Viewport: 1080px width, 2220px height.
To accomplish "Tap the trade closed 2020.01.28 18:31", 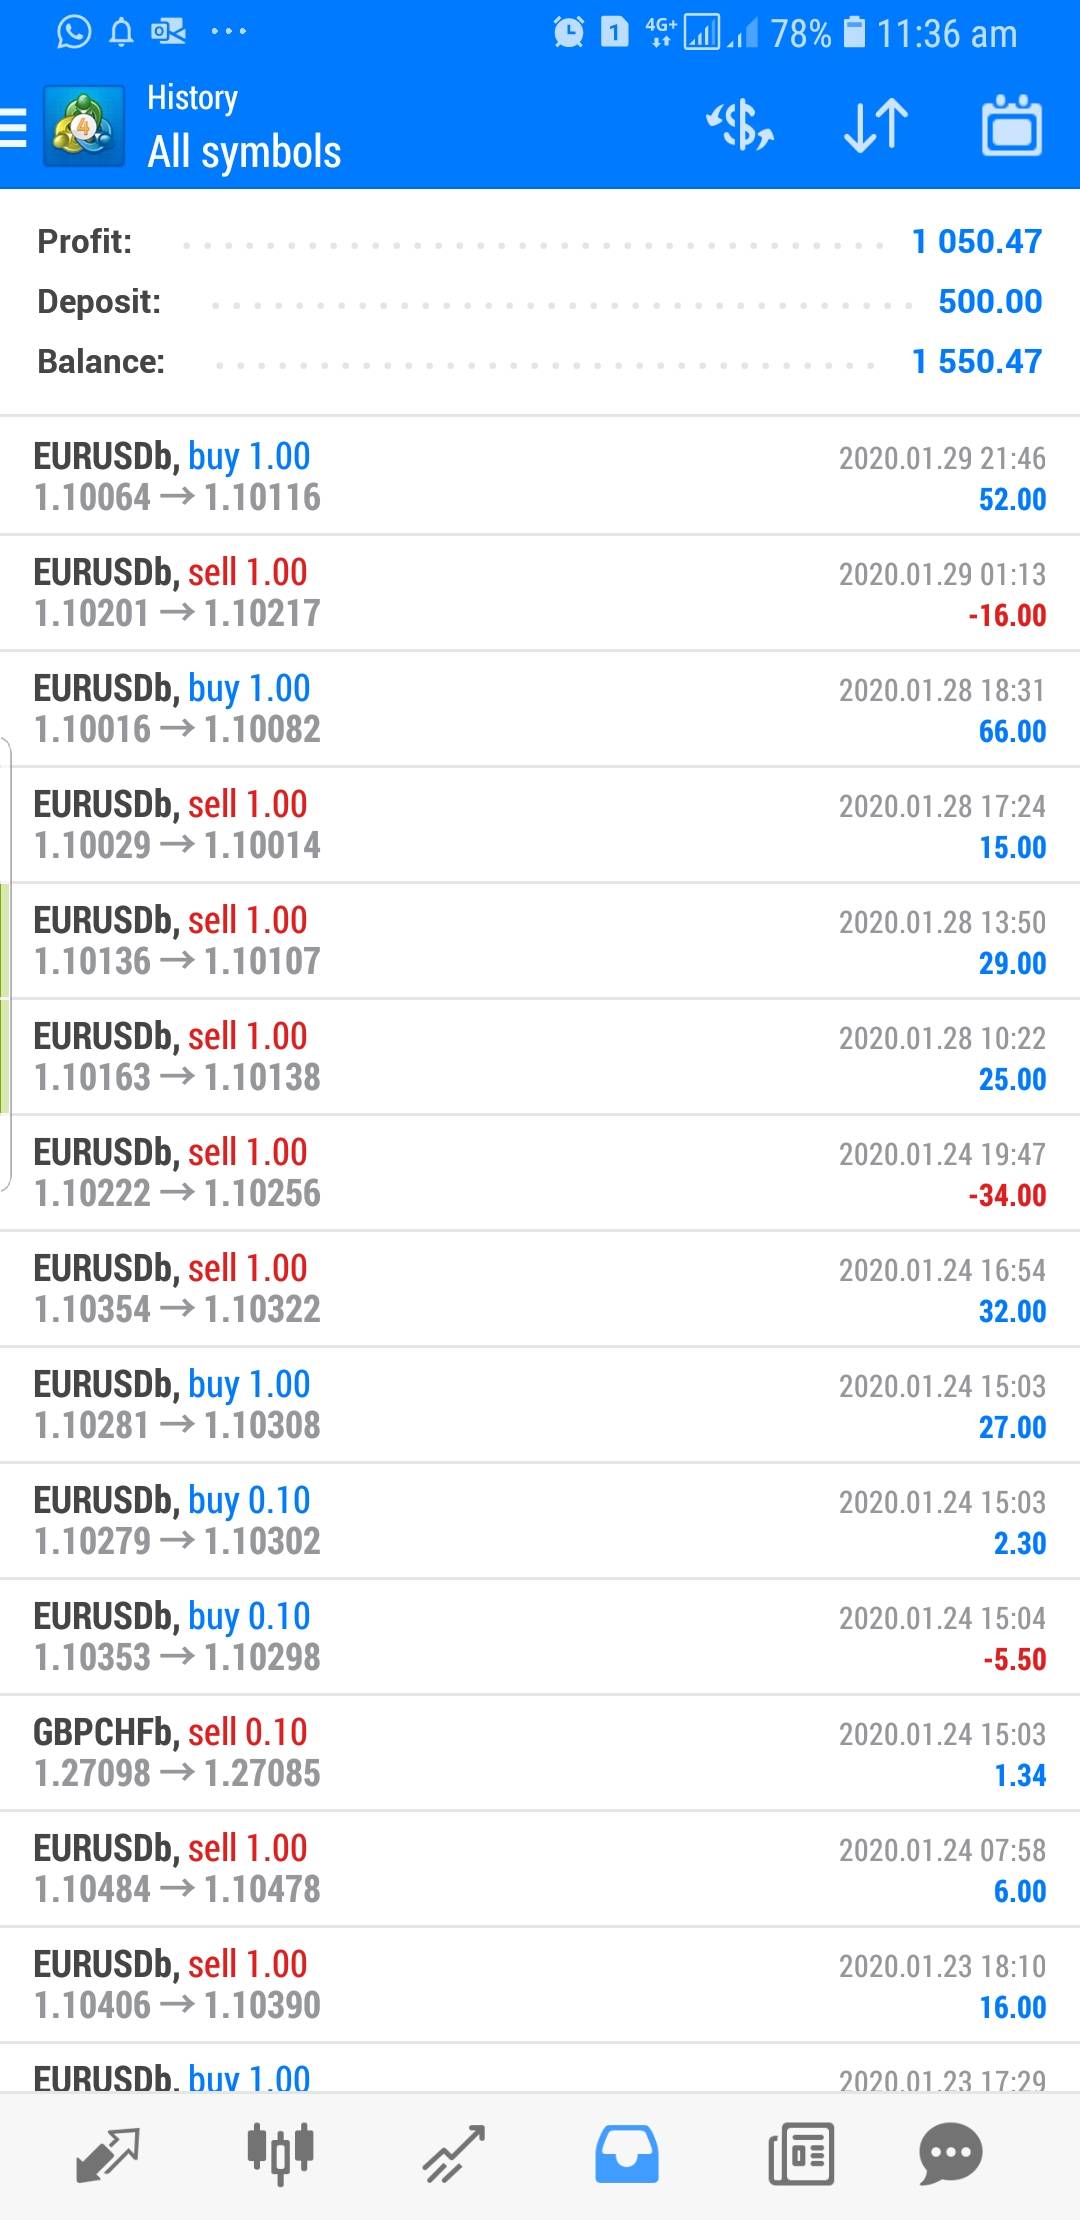I will pos(540,709).
